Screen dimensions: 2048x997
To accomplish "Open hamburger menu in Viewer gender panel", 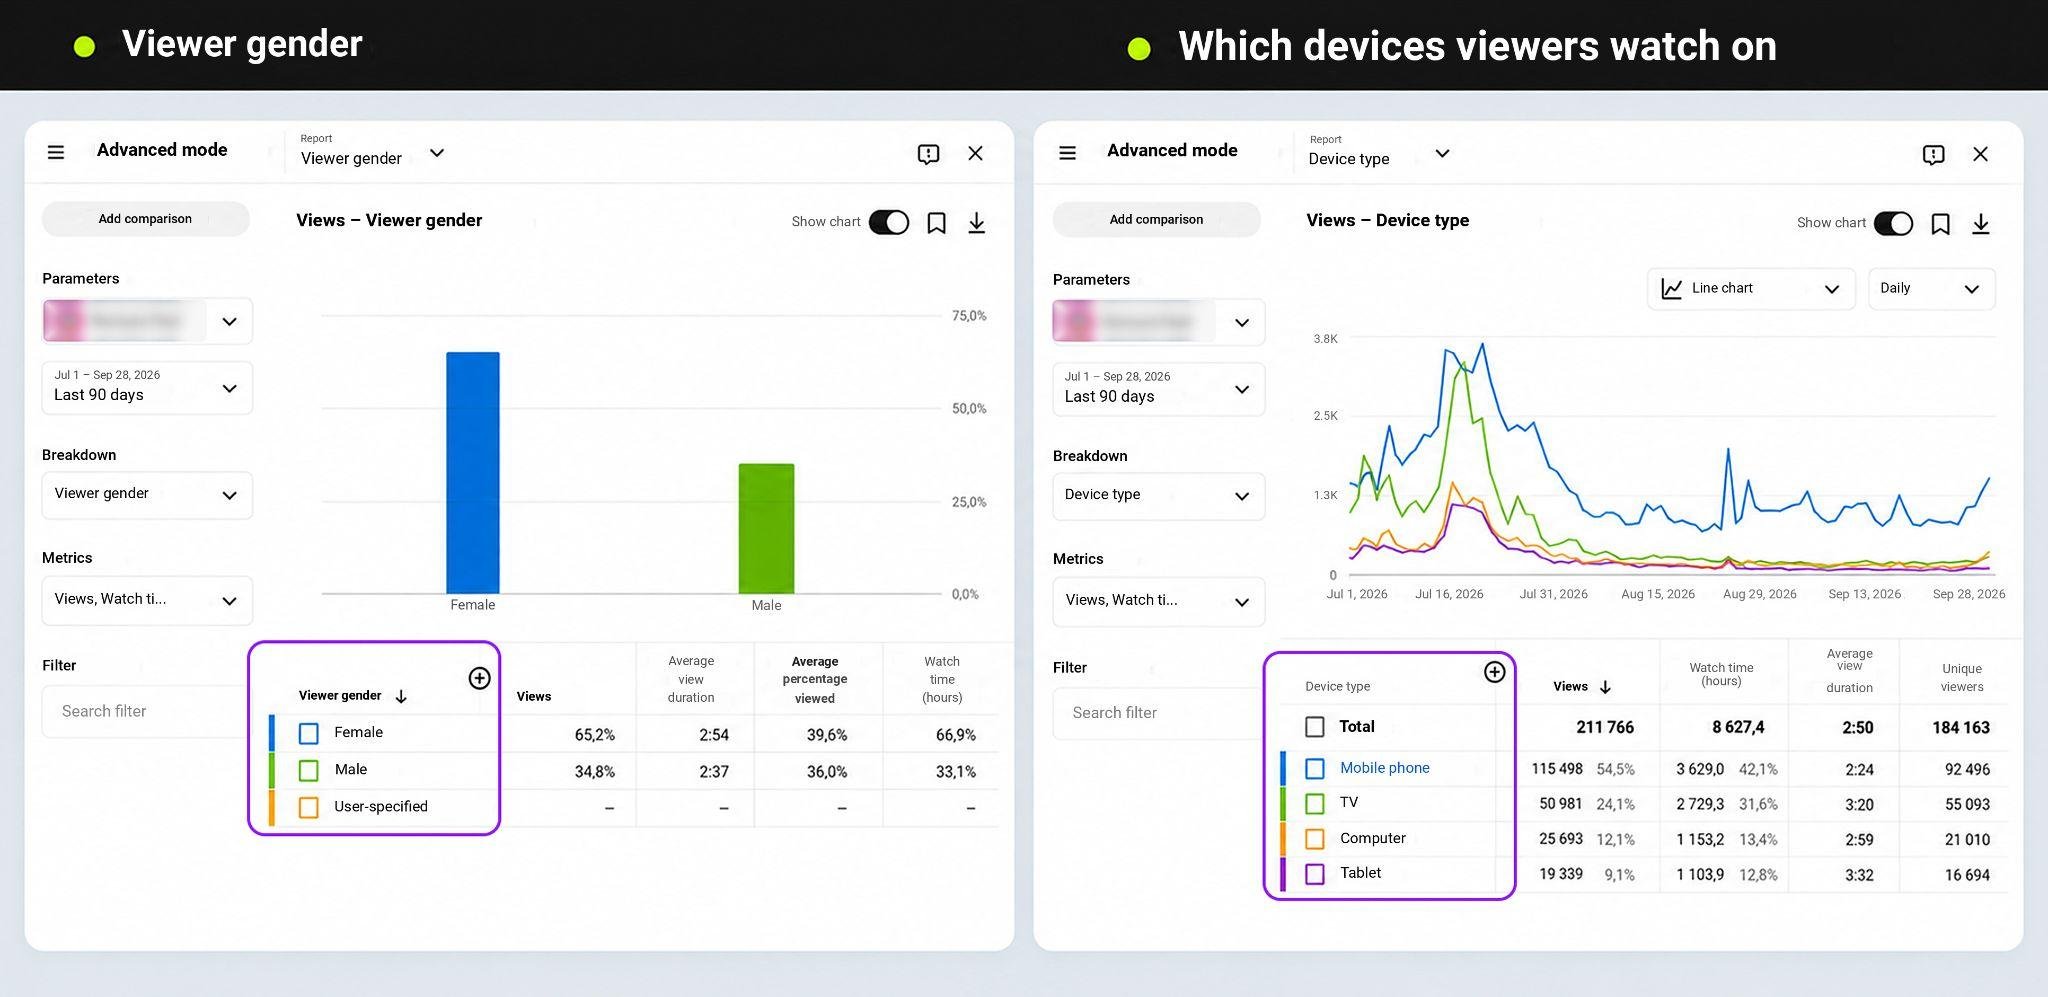I will (x=56, y=152).
